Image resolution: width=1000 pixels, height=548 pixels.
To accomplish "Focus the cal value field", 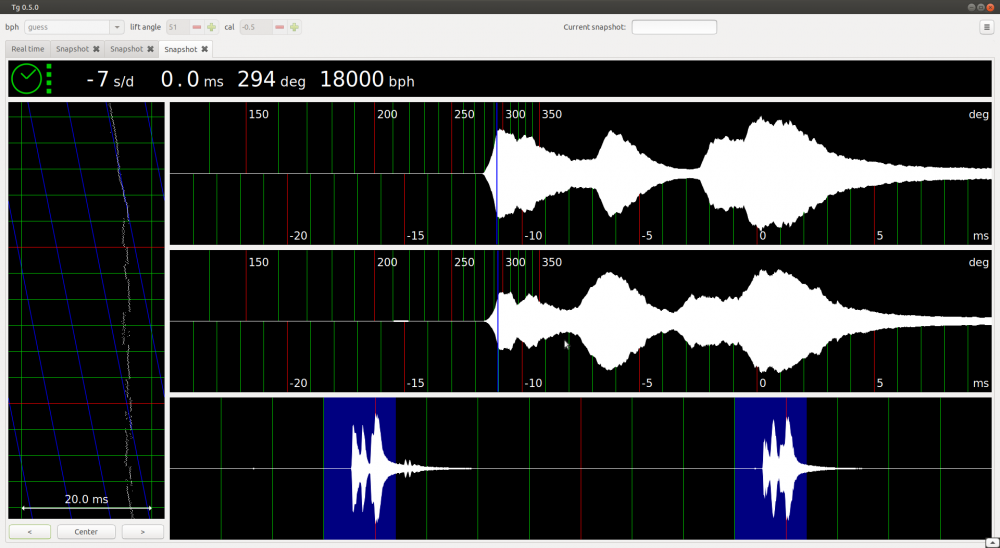I will pos(256,27).
